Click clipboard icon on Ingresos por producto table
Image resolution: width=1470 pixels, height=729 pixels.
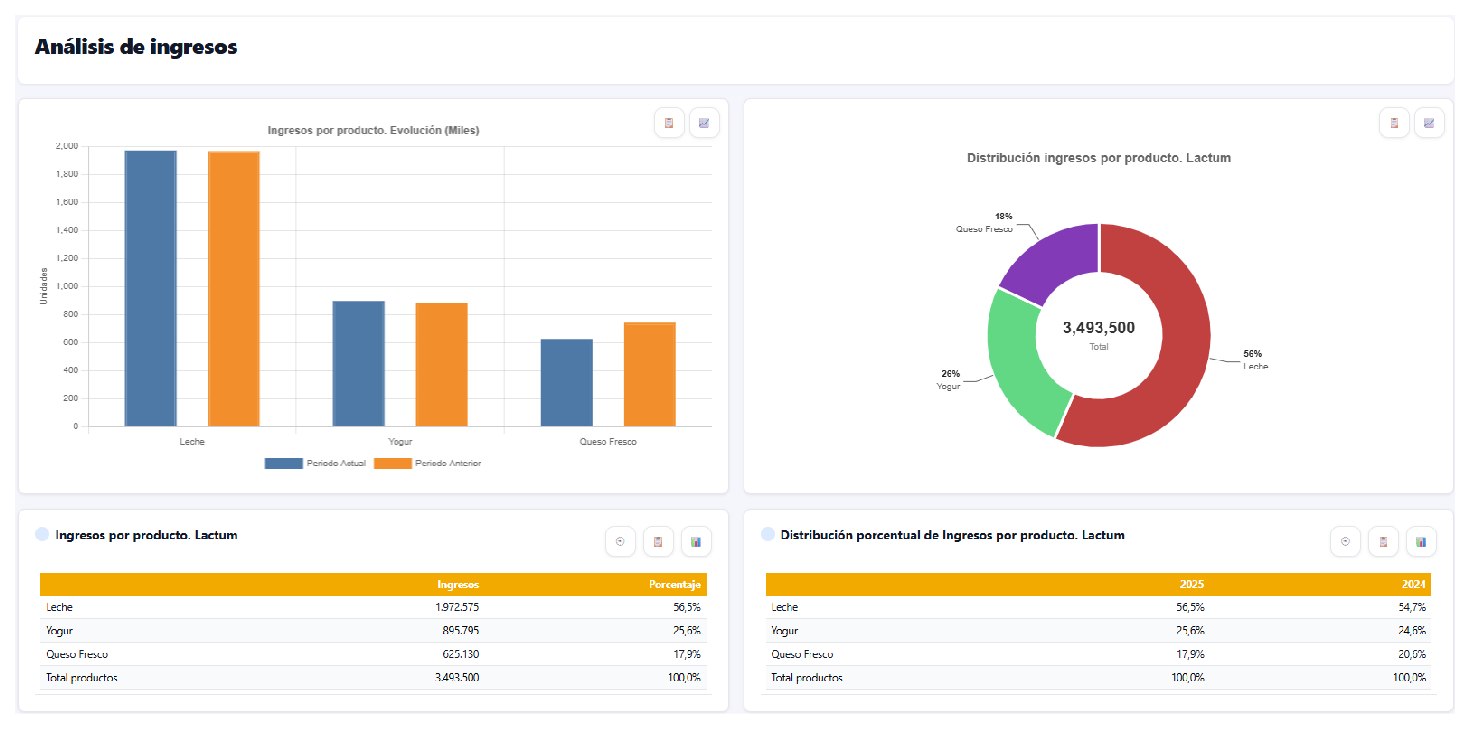tap(658, 542)
